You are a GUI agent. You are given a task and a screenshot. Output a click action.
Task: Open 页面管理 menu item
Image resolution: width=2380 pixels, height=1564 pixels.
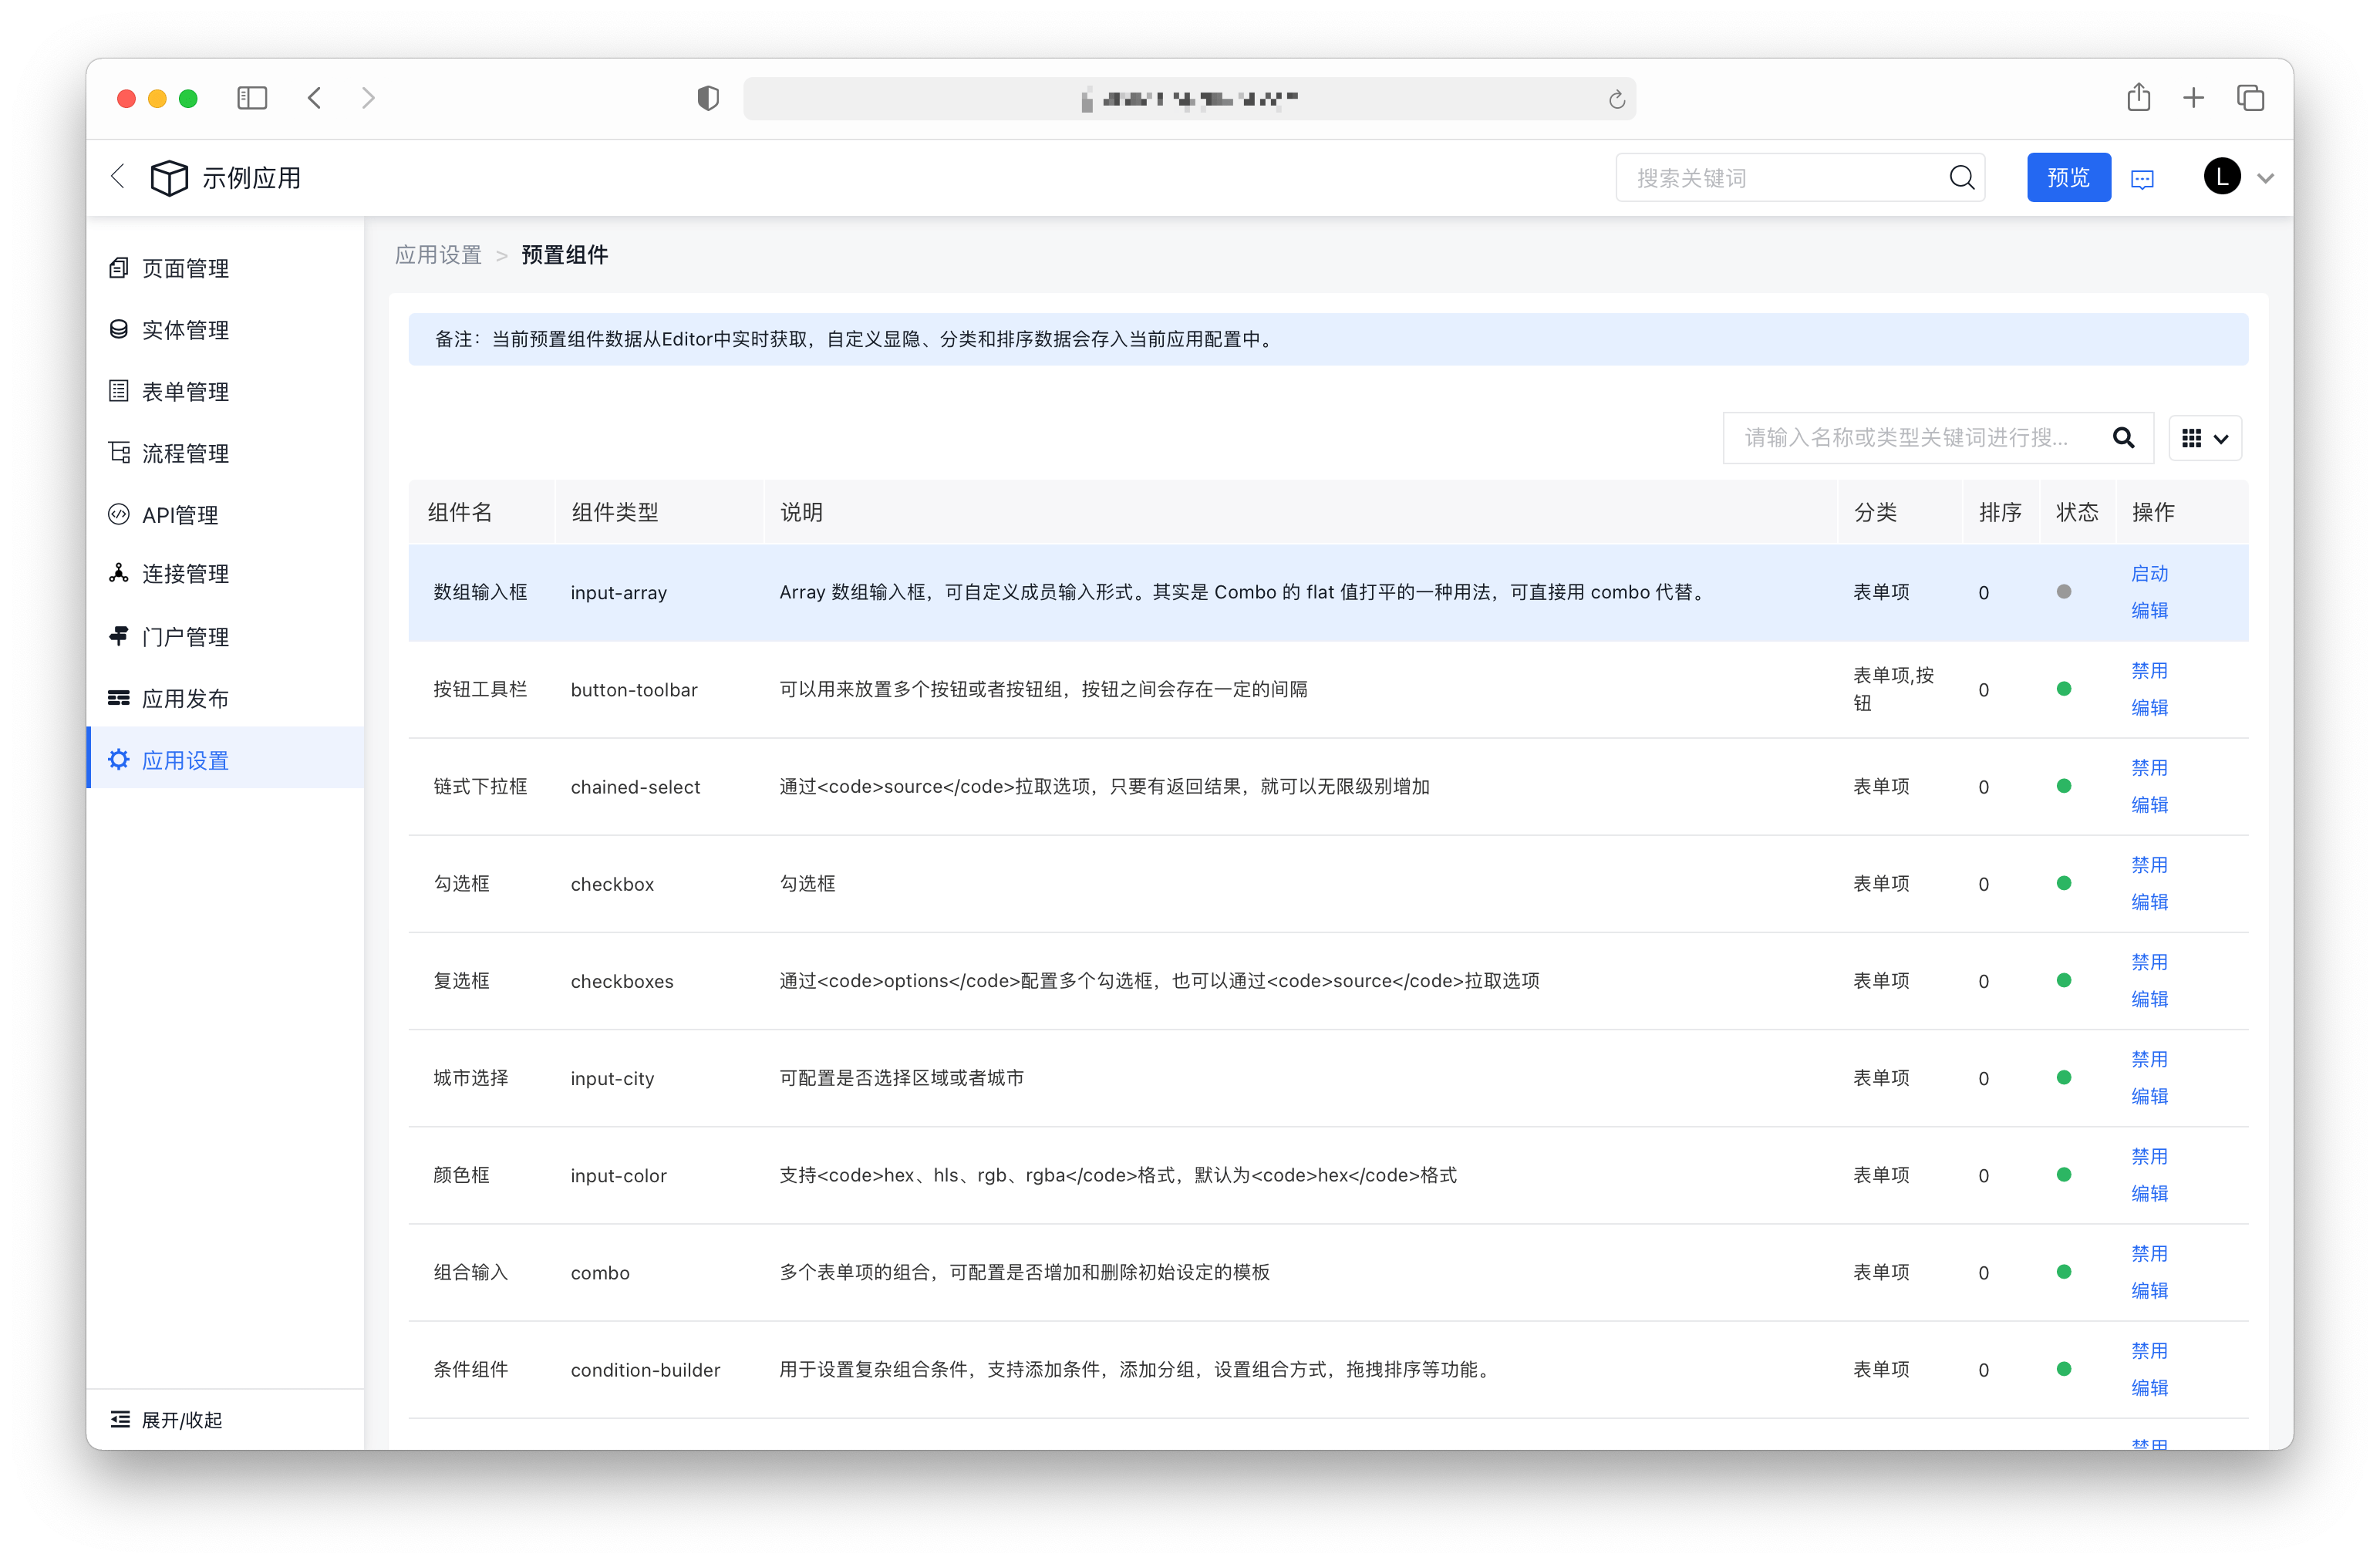[224, 268]
